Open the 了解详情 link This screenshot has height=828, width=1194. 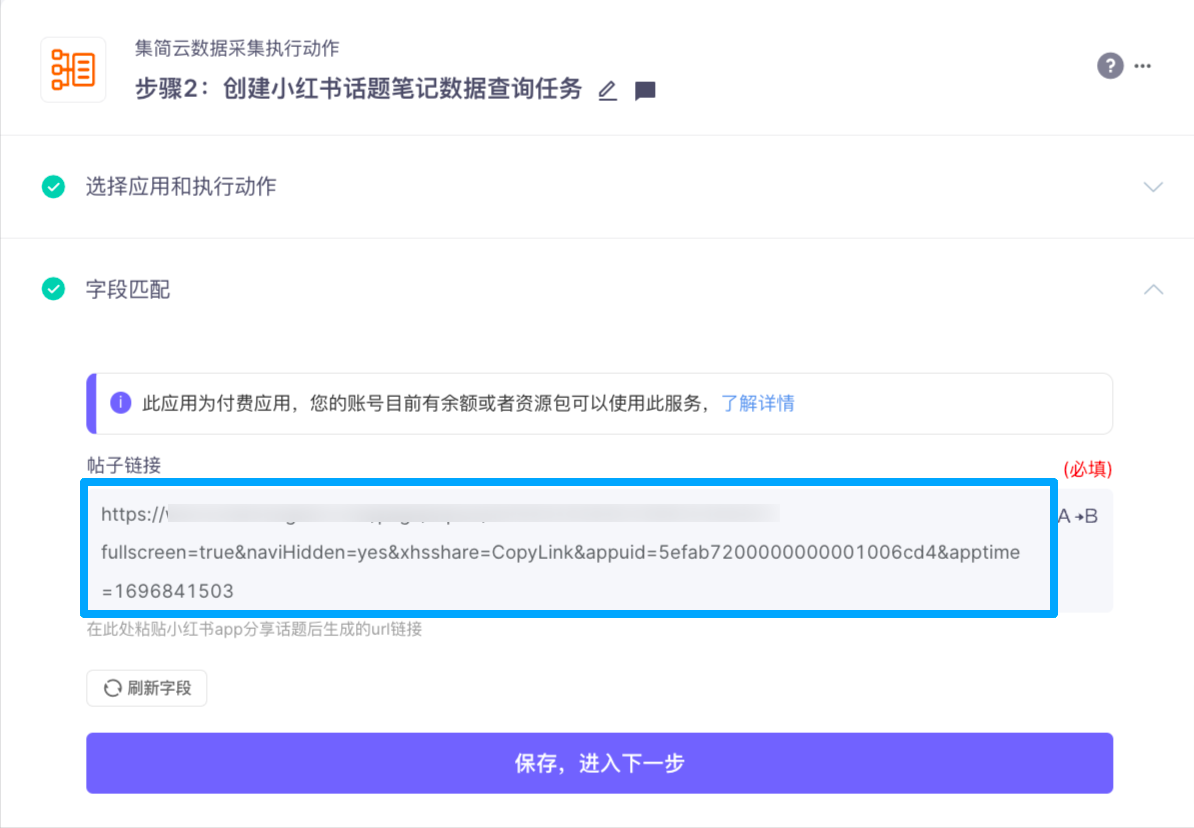758,403
